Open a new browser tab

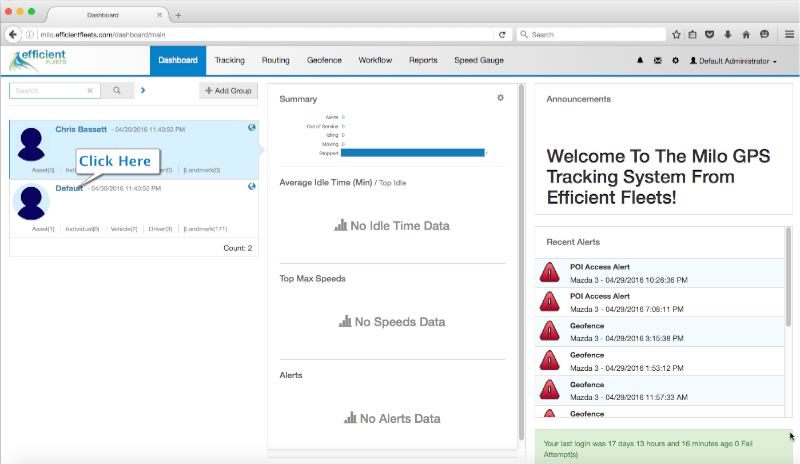point(178,15)
